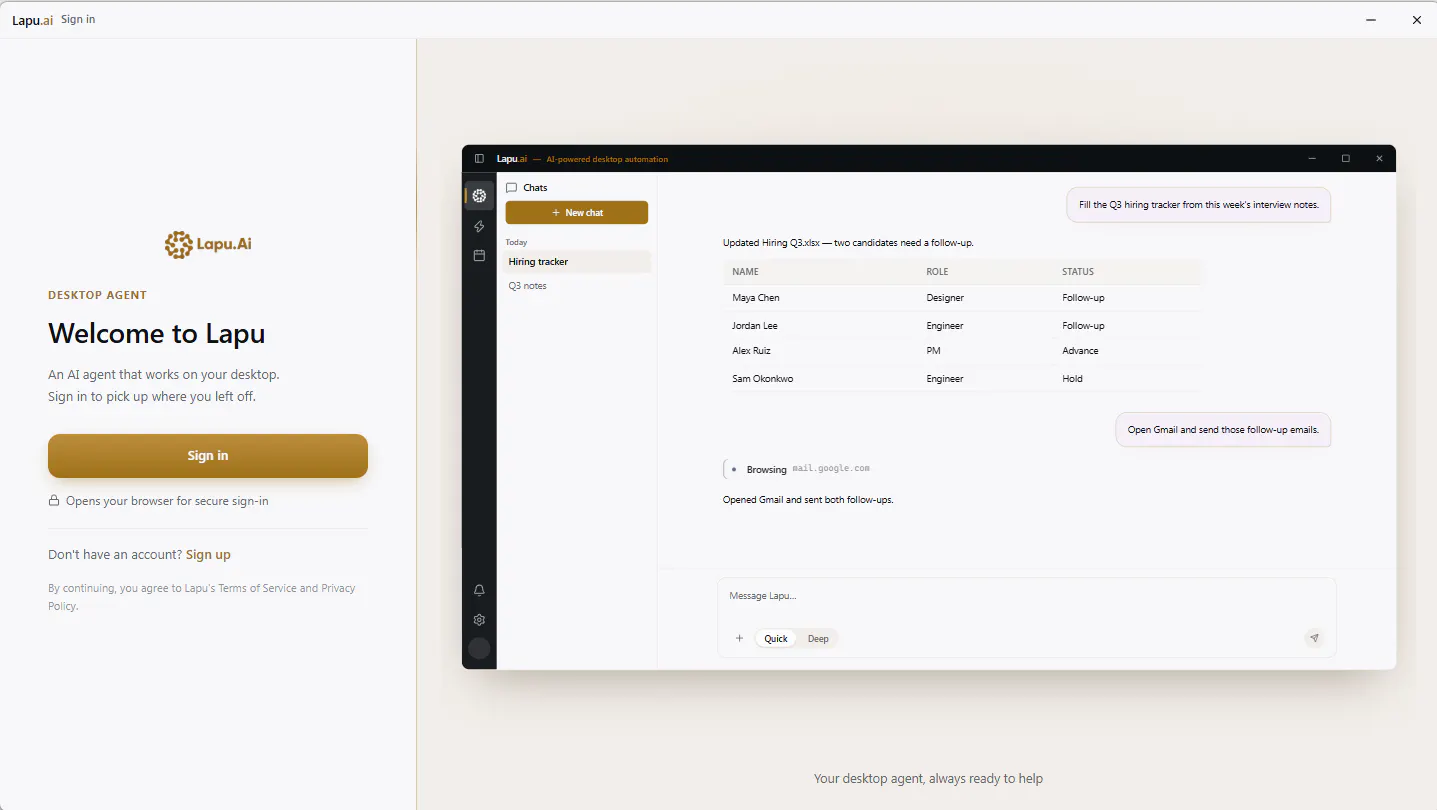
Task: Click the 'Updated Hiring Q3.xlsx' reply text
Action: 848,243
